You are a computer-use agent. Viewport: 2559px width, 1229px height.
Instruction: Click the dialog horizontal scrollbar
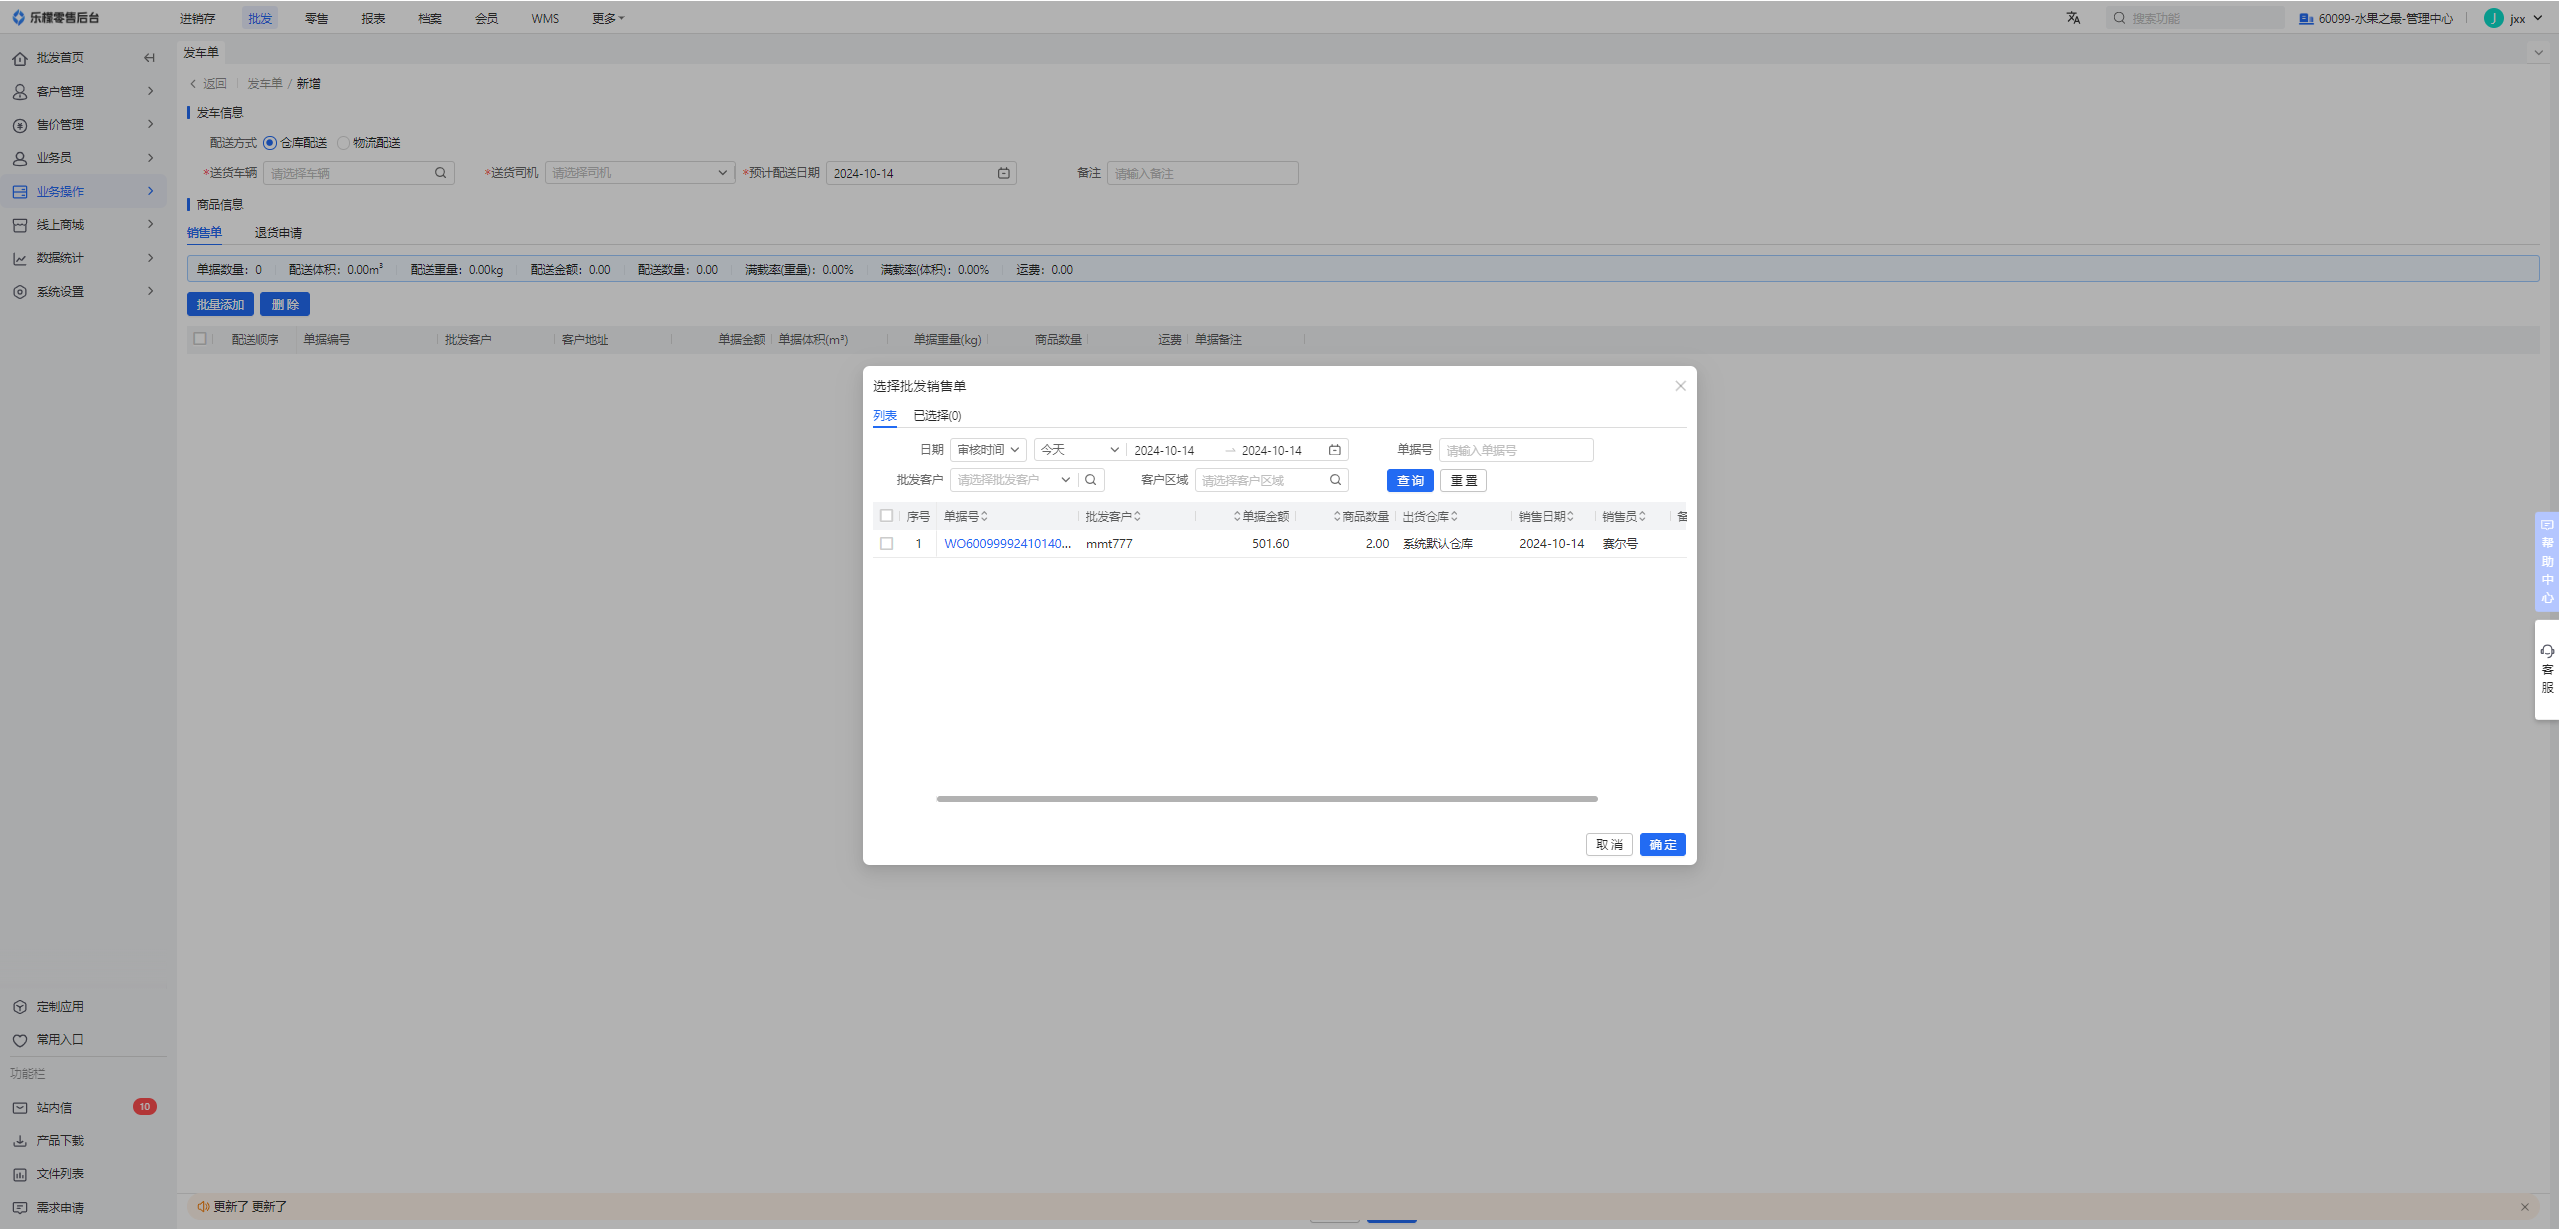[x=1266, y=799]
